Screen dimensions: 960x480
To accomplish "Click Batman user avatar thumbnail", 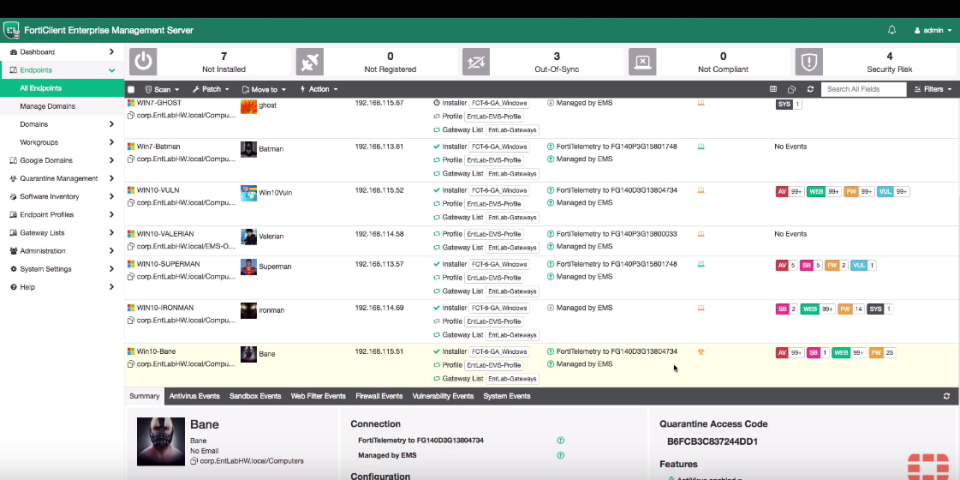I will point(249,149).
